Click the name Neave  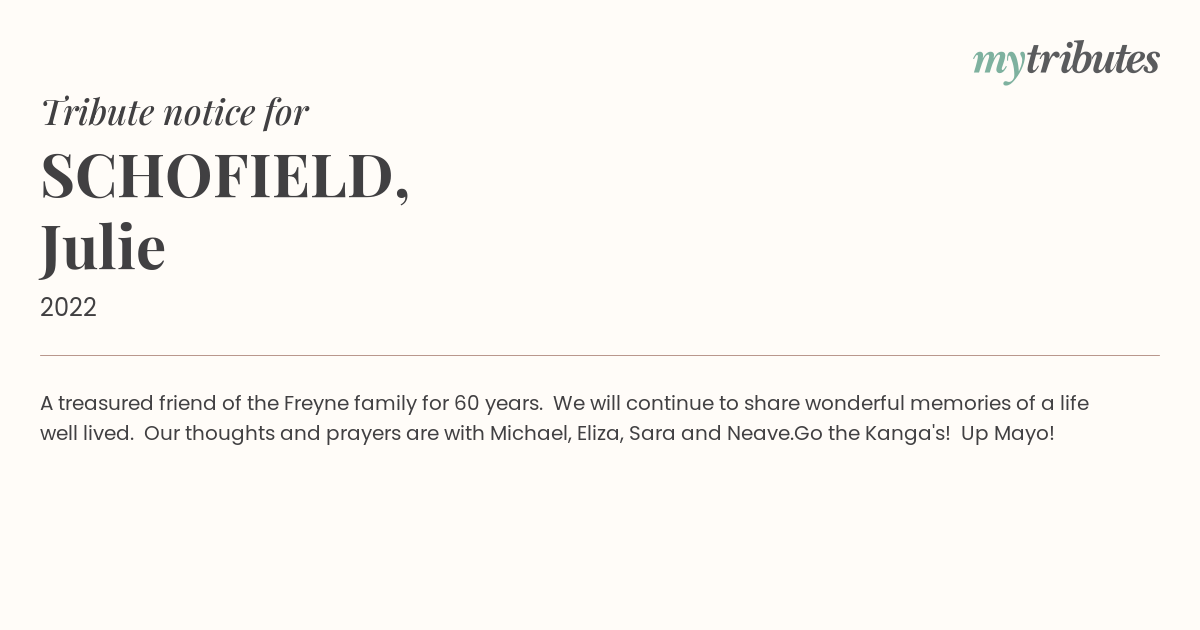tap(760, 433)
